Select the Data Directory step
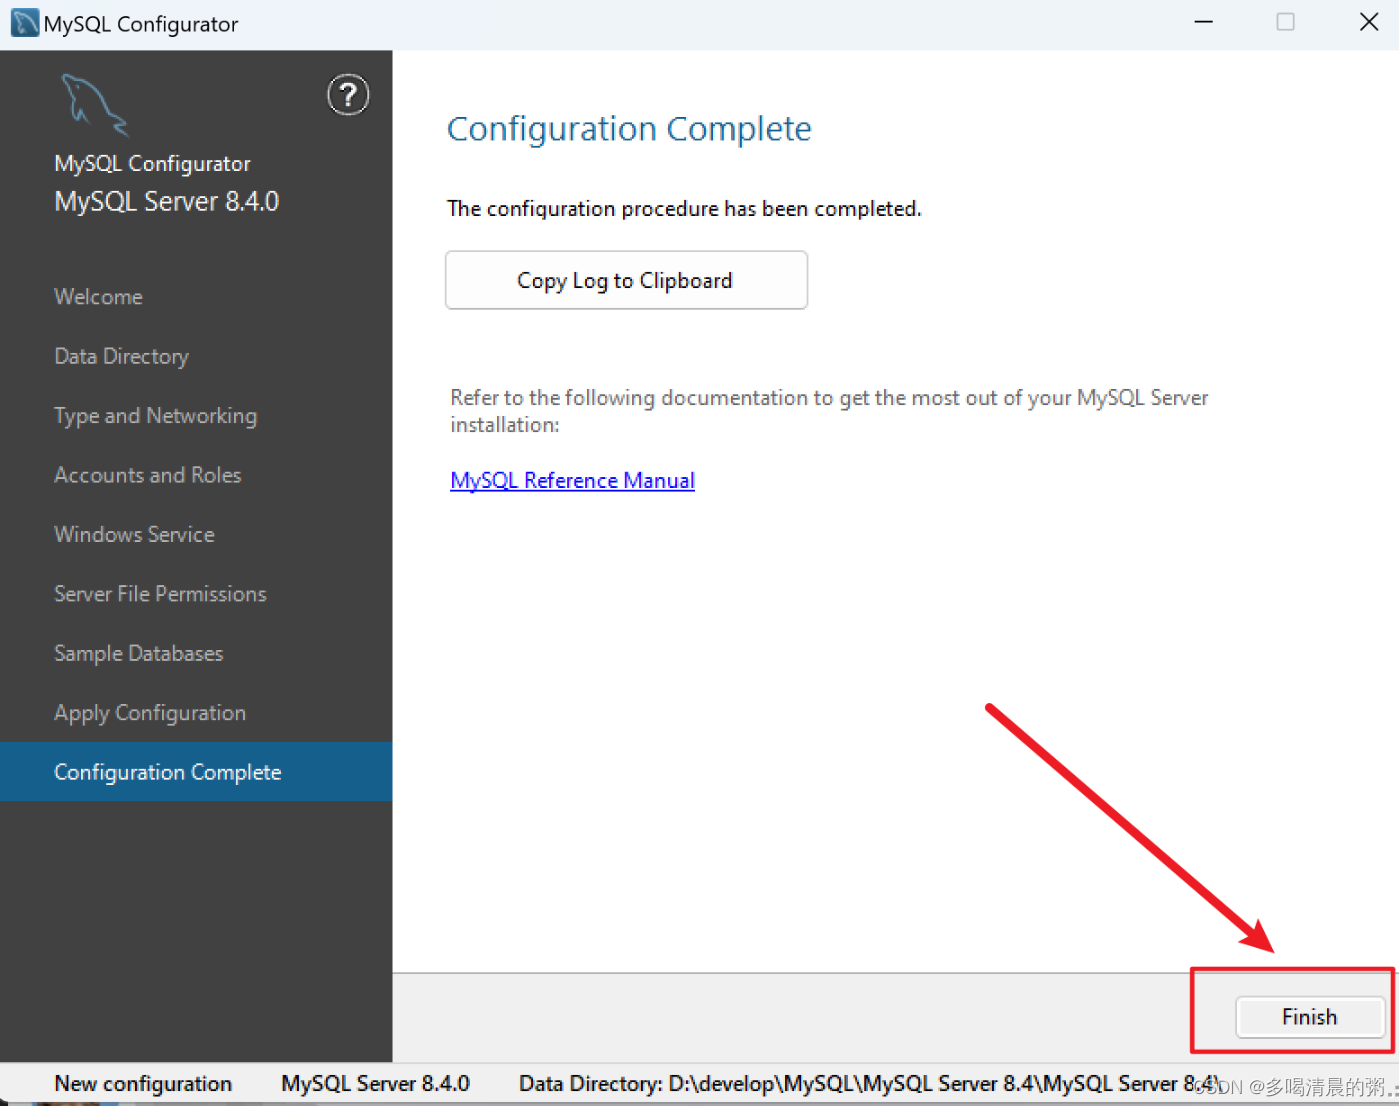1399x1106 pixels. point(121,356)
